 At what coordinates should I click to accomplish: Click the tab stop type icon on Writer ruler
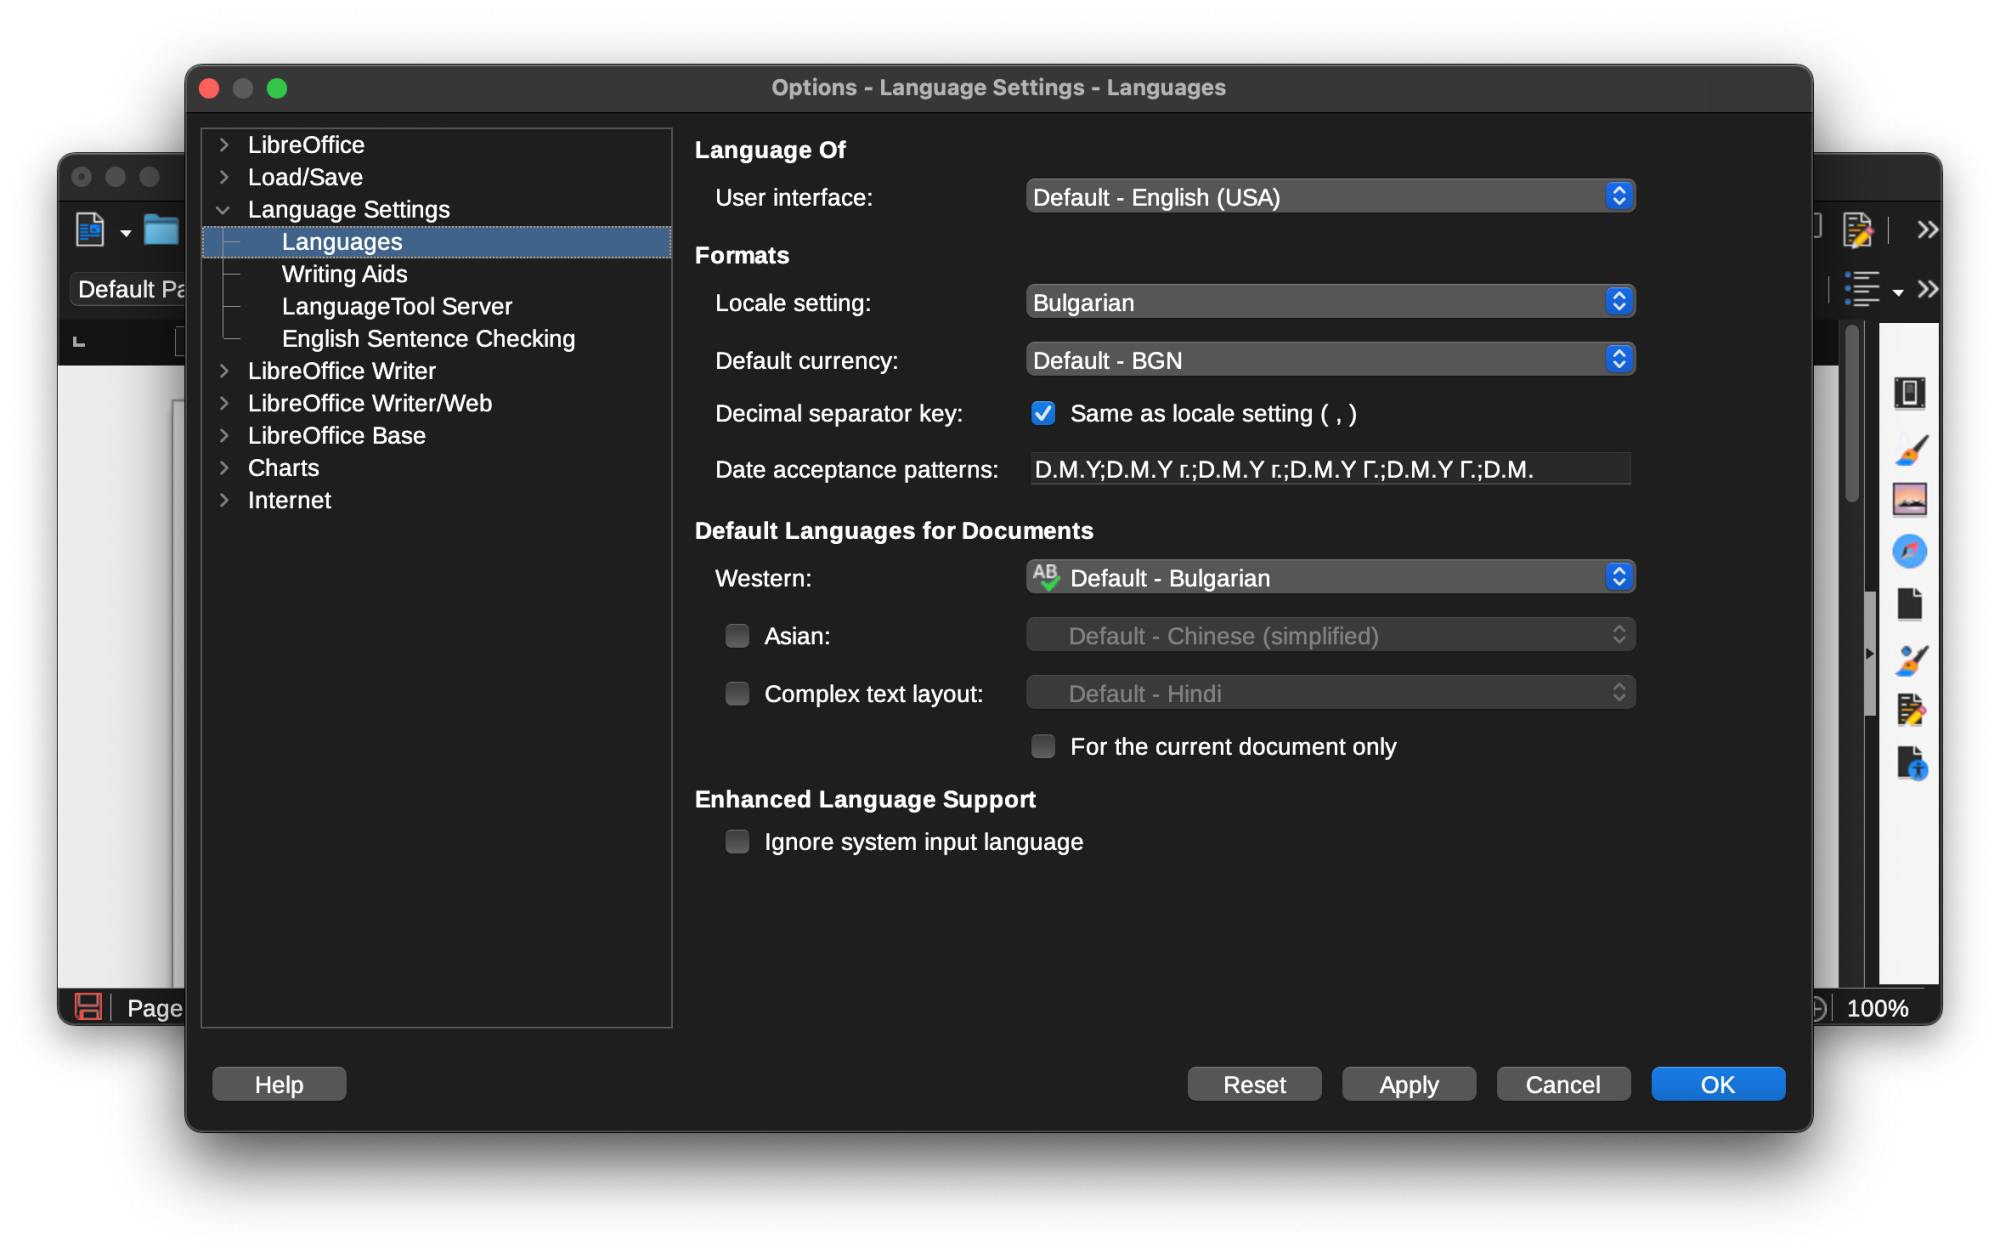click(79, 342)
